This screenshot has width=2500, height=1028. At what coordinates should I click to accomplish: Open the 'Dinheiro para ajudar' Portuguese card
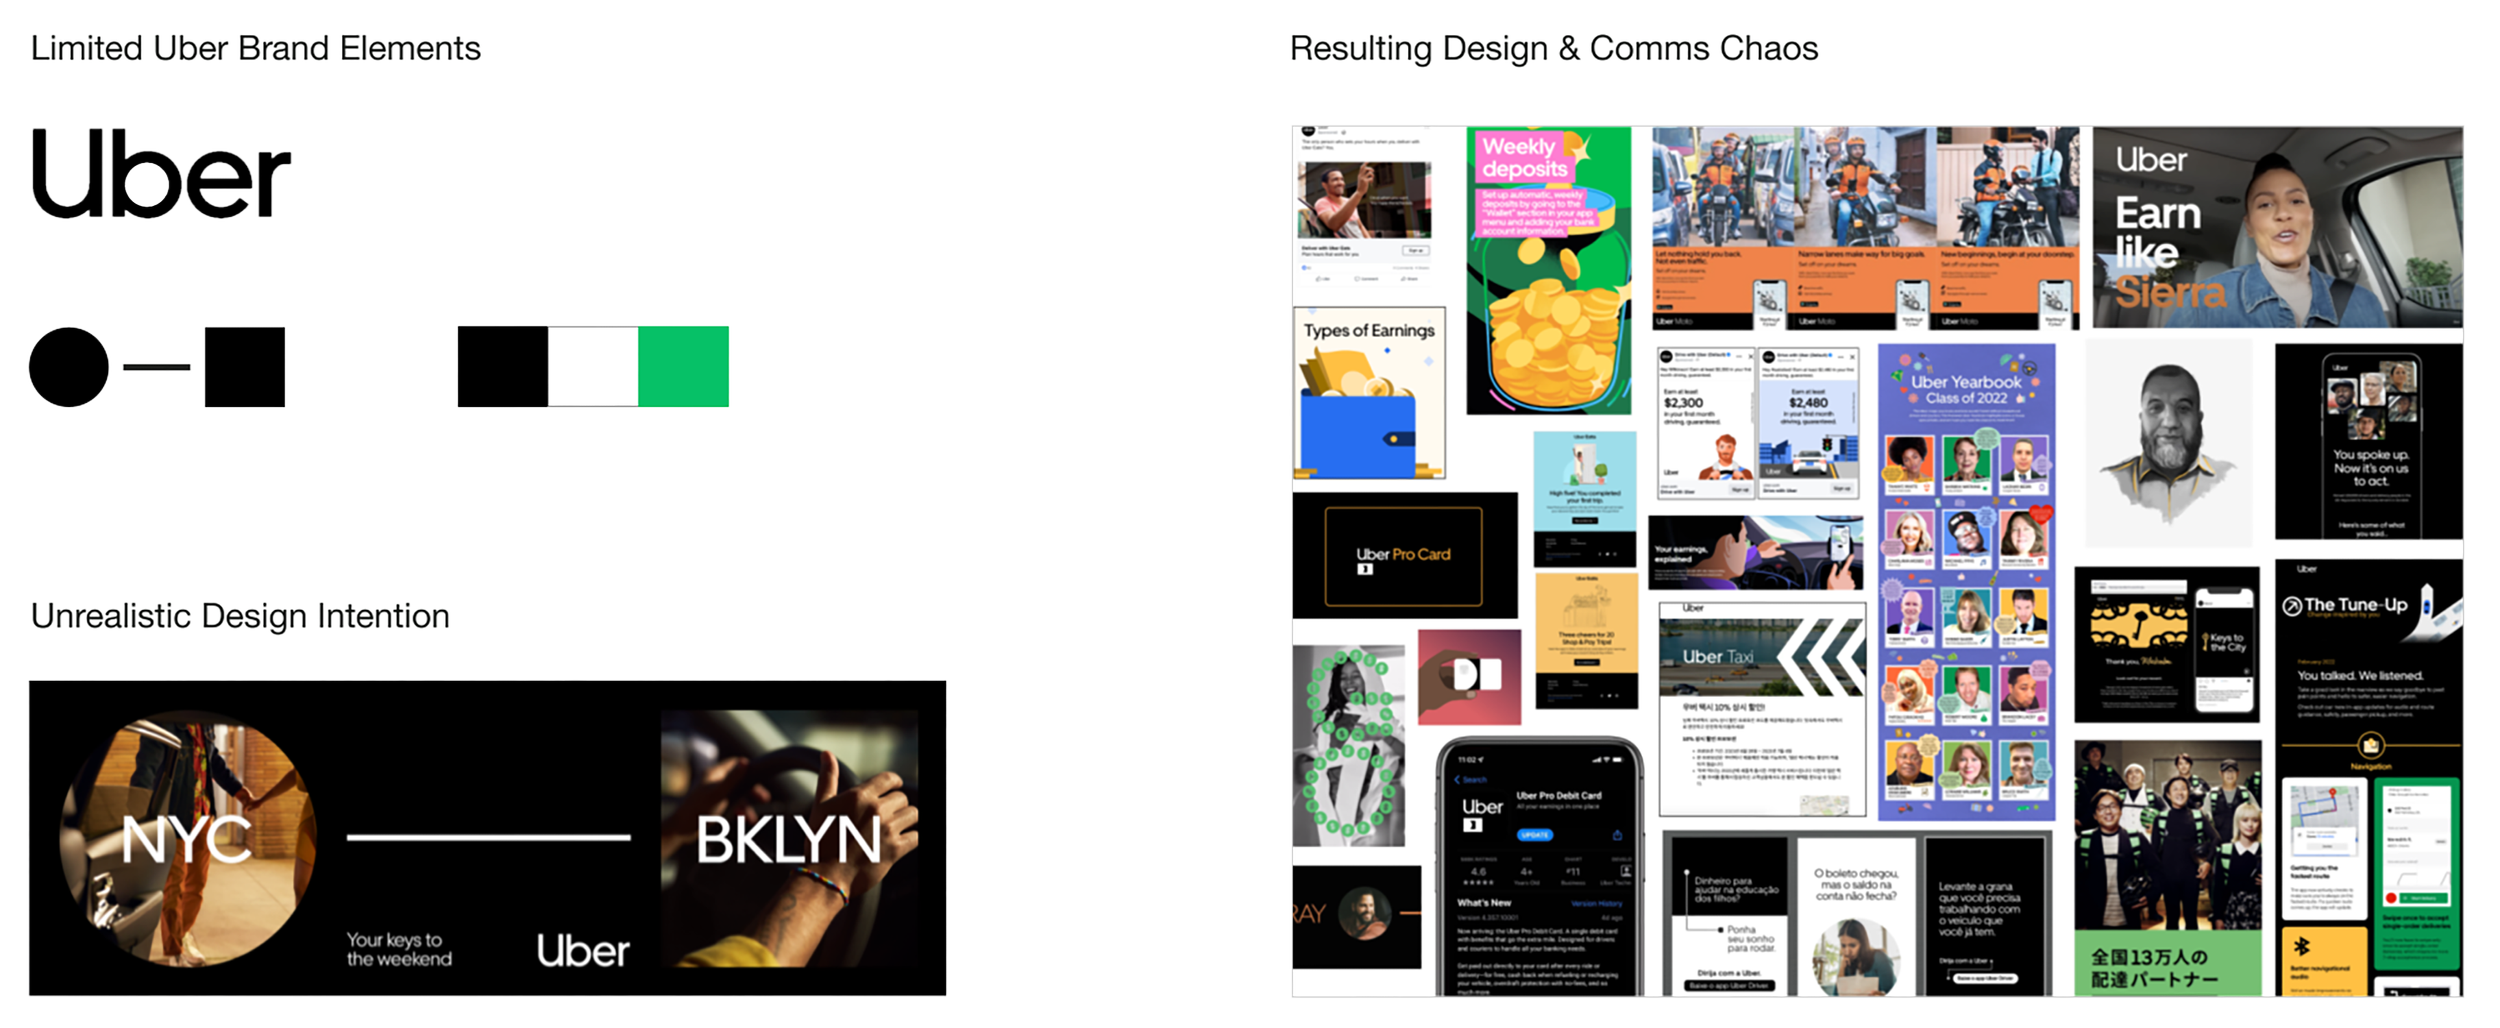(x=1730, y=916)
